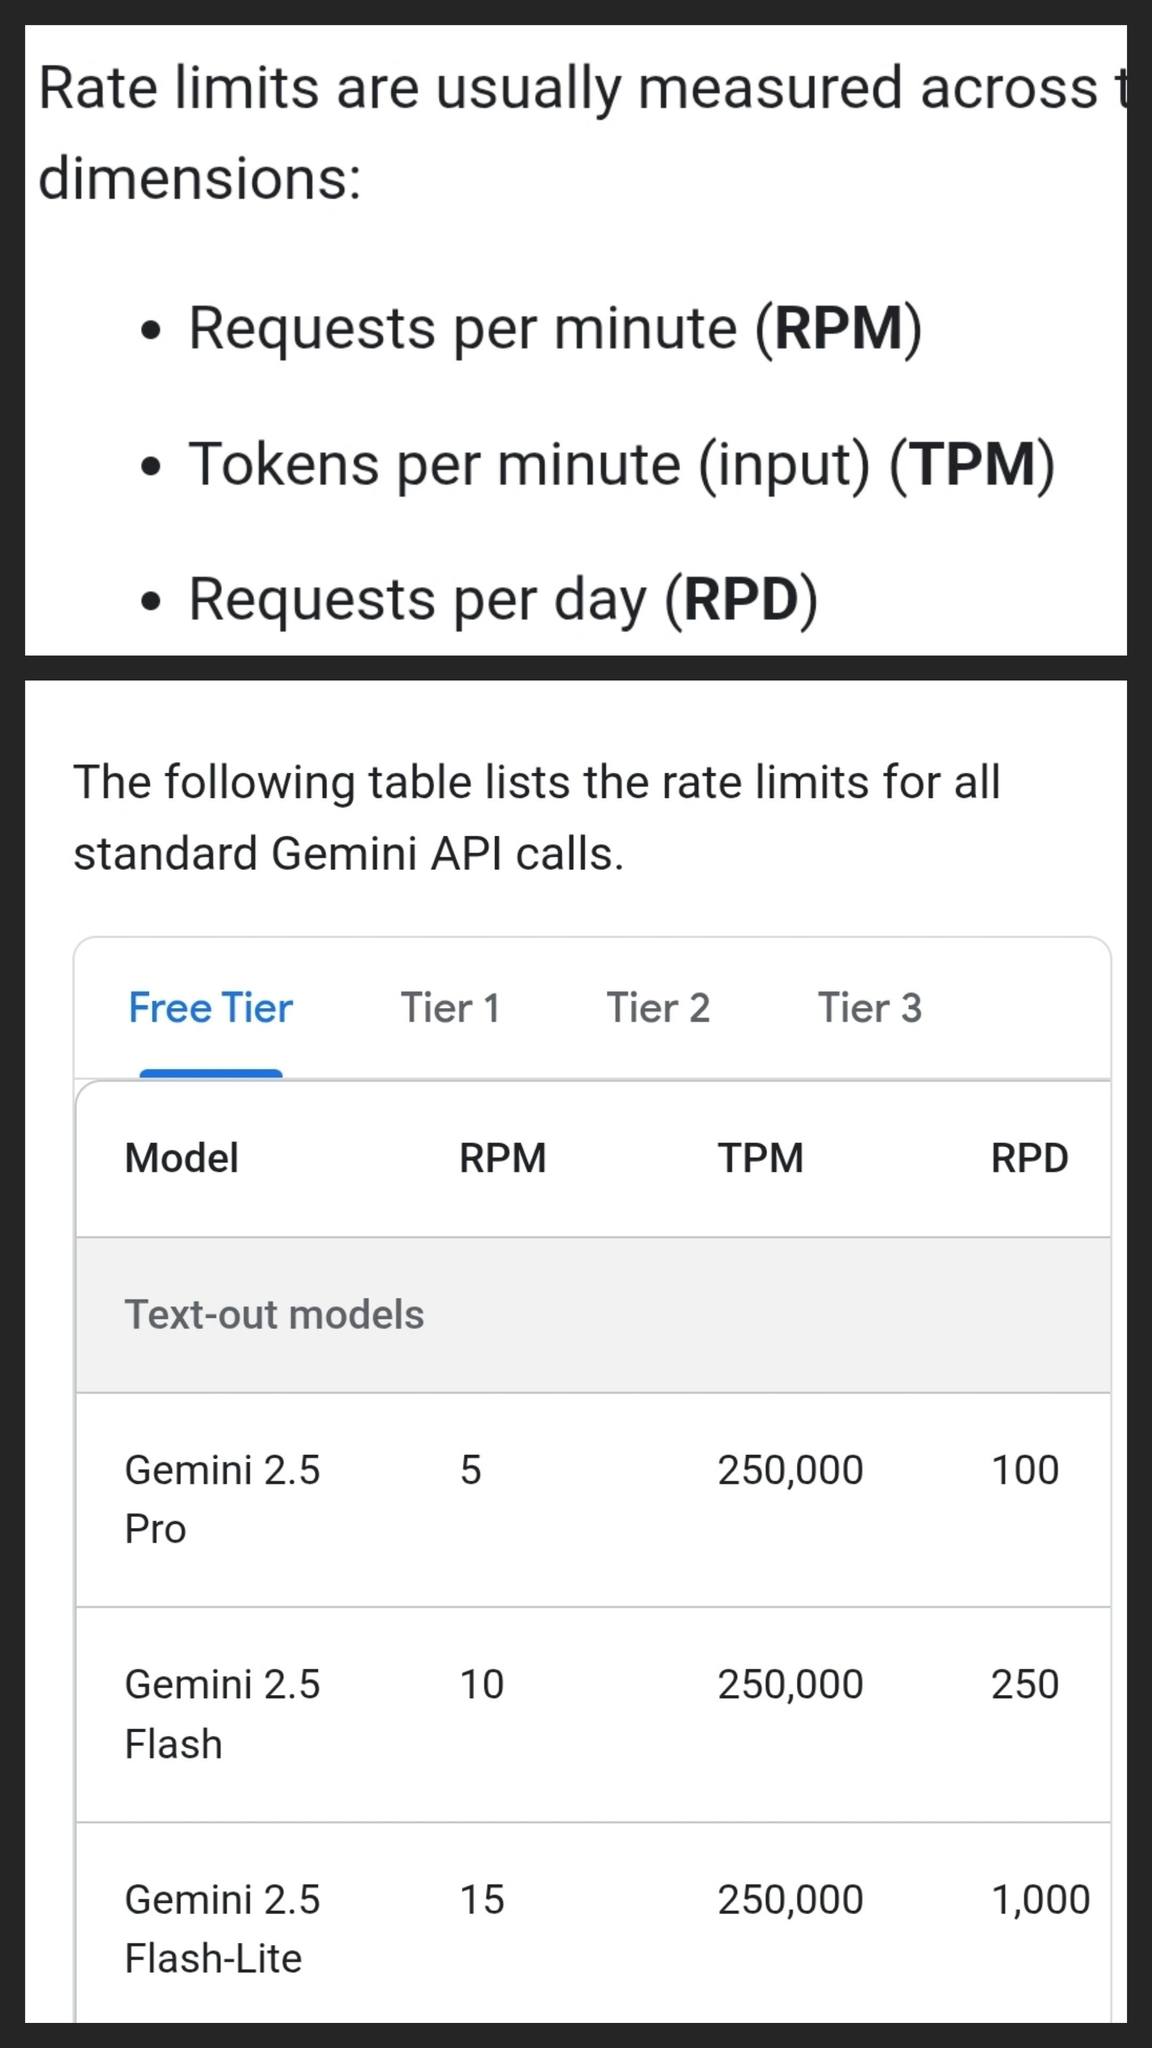
Task: Click the RPD column header
Action: pos(1029,1158)
